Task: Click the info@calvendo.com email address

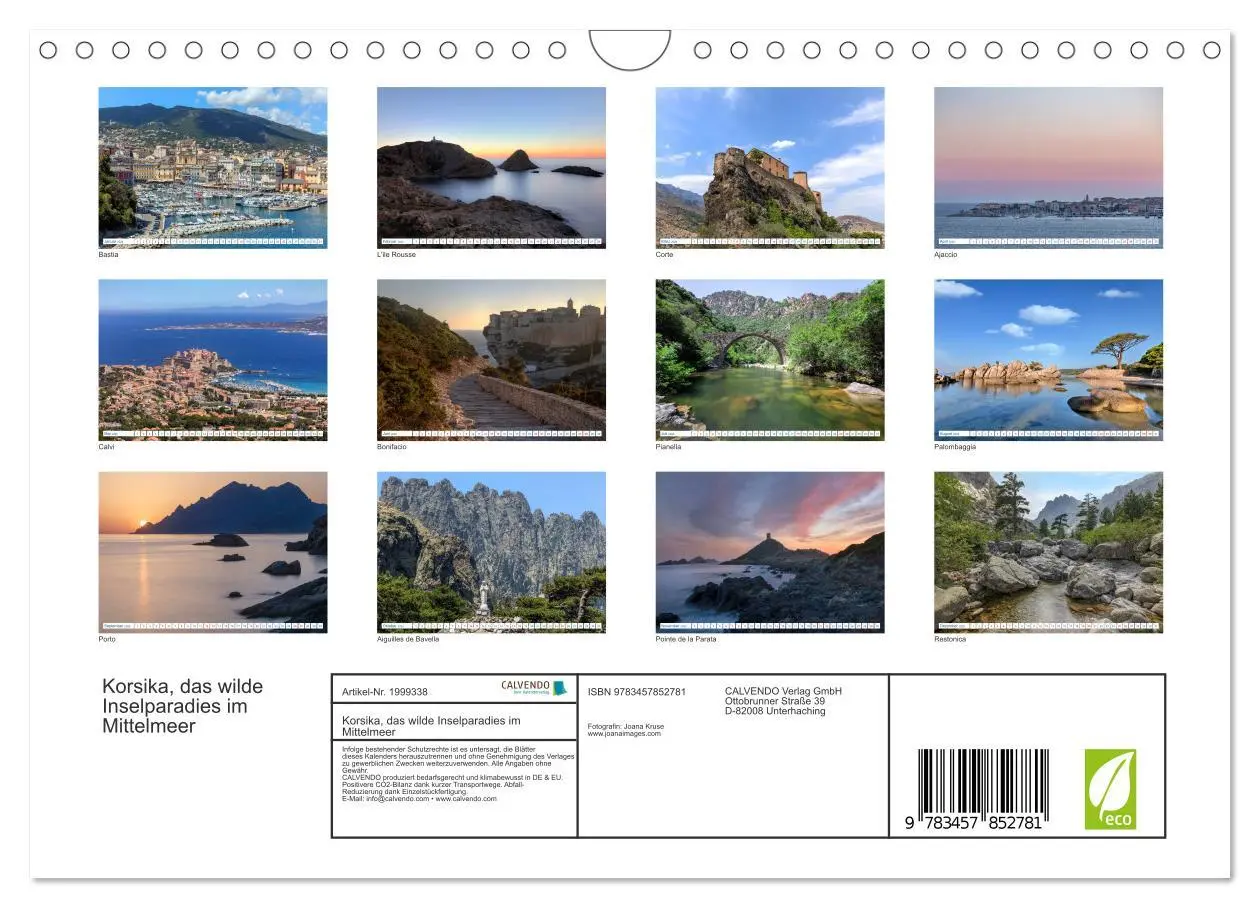Action: point(395,799)
